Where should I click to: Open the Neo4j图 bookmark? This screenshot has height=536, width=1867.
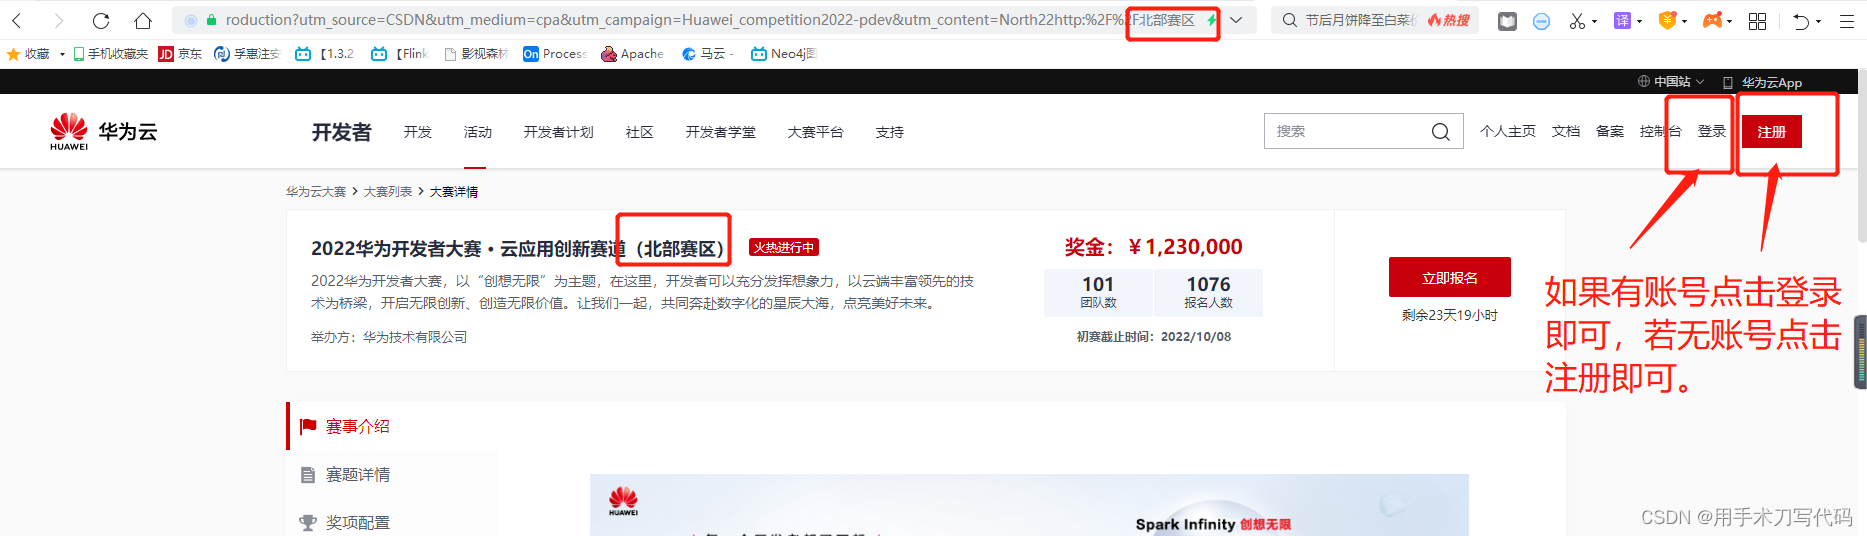[784, 54]
